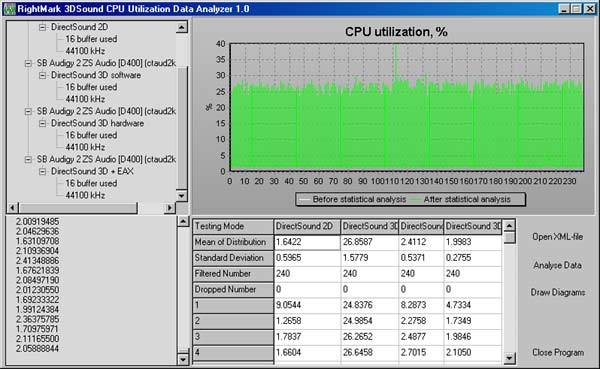The width and height of the screenshot is (600, 369).
Task: Click the Close Program button
Action: (558, 353)
